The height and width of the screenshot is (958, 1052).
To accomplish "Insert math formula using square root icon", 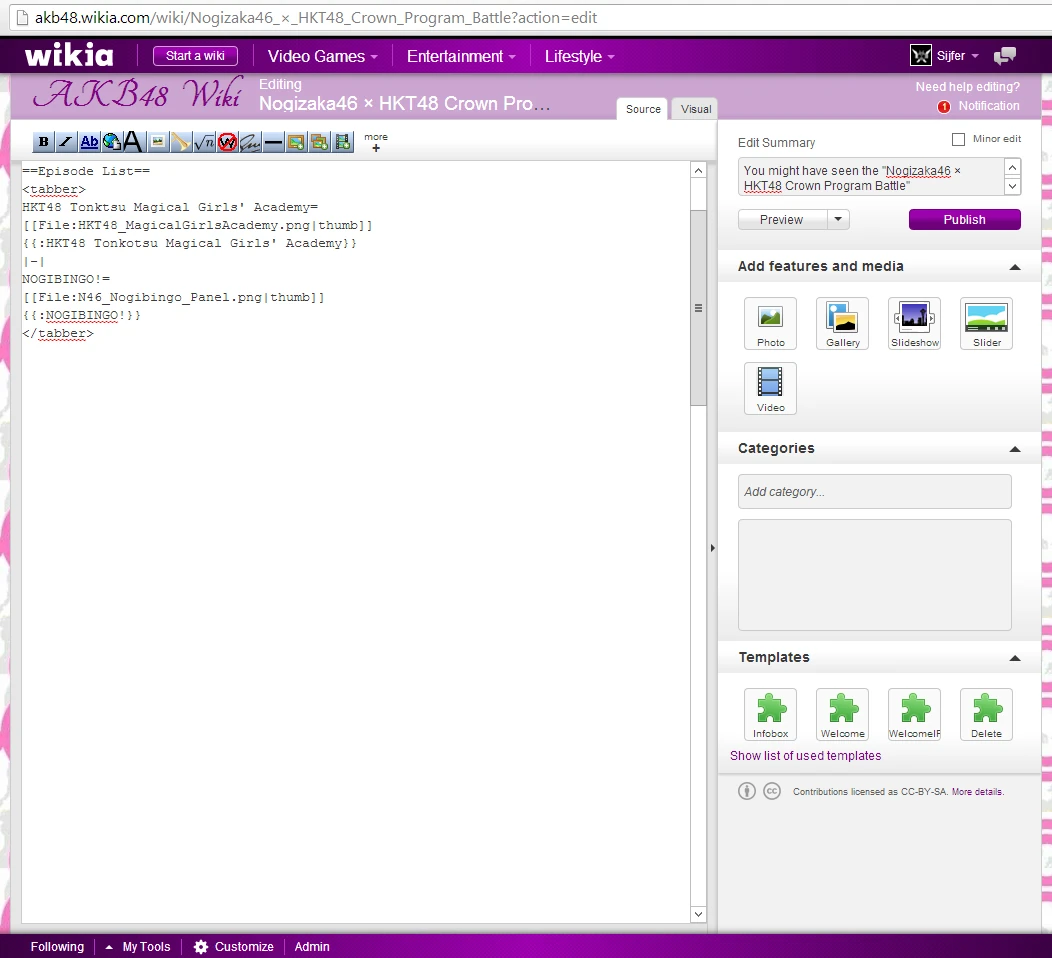I will tap(204, 142).
